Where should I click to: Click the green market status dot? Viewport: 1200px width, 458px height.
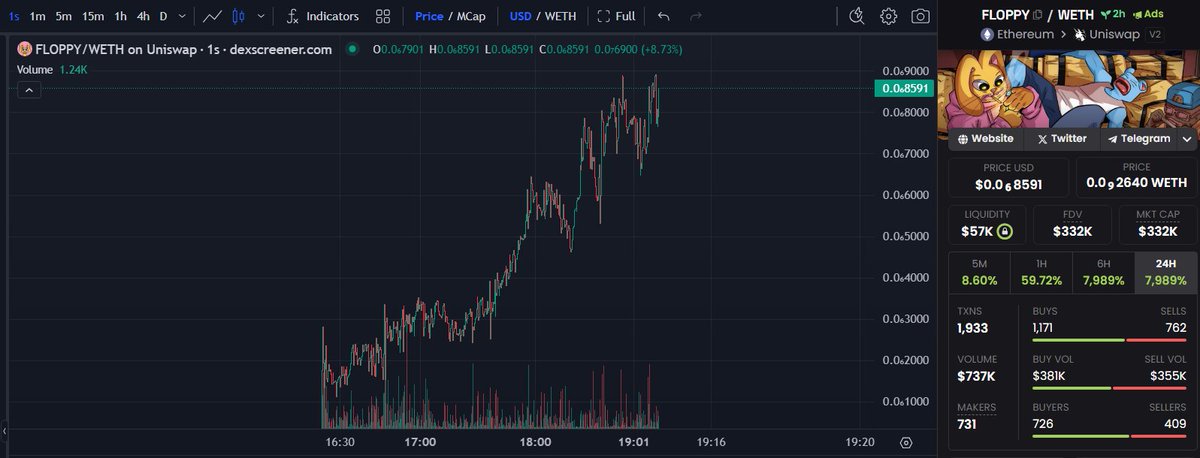pyautogui.click(x=351, y=49)
